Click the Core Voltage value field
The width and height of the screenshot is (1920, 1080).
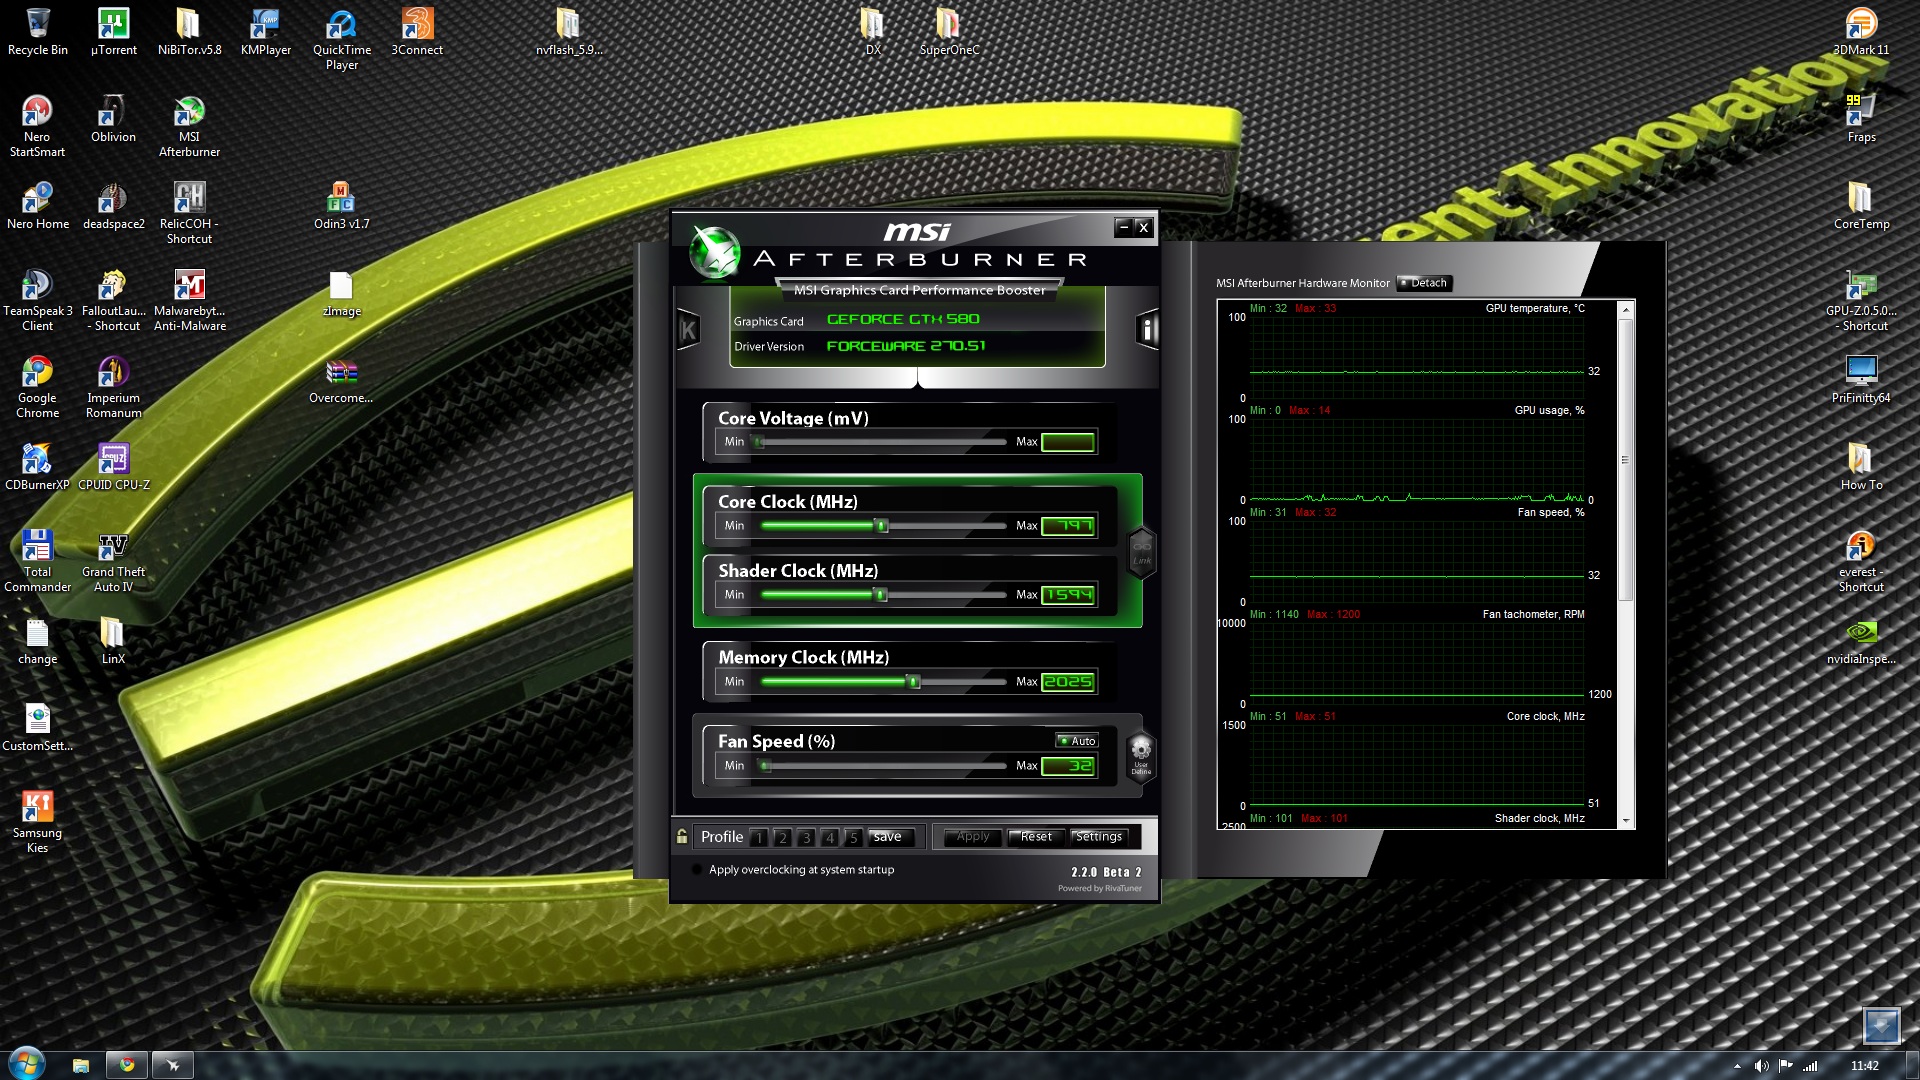[x=1068, y=442]
